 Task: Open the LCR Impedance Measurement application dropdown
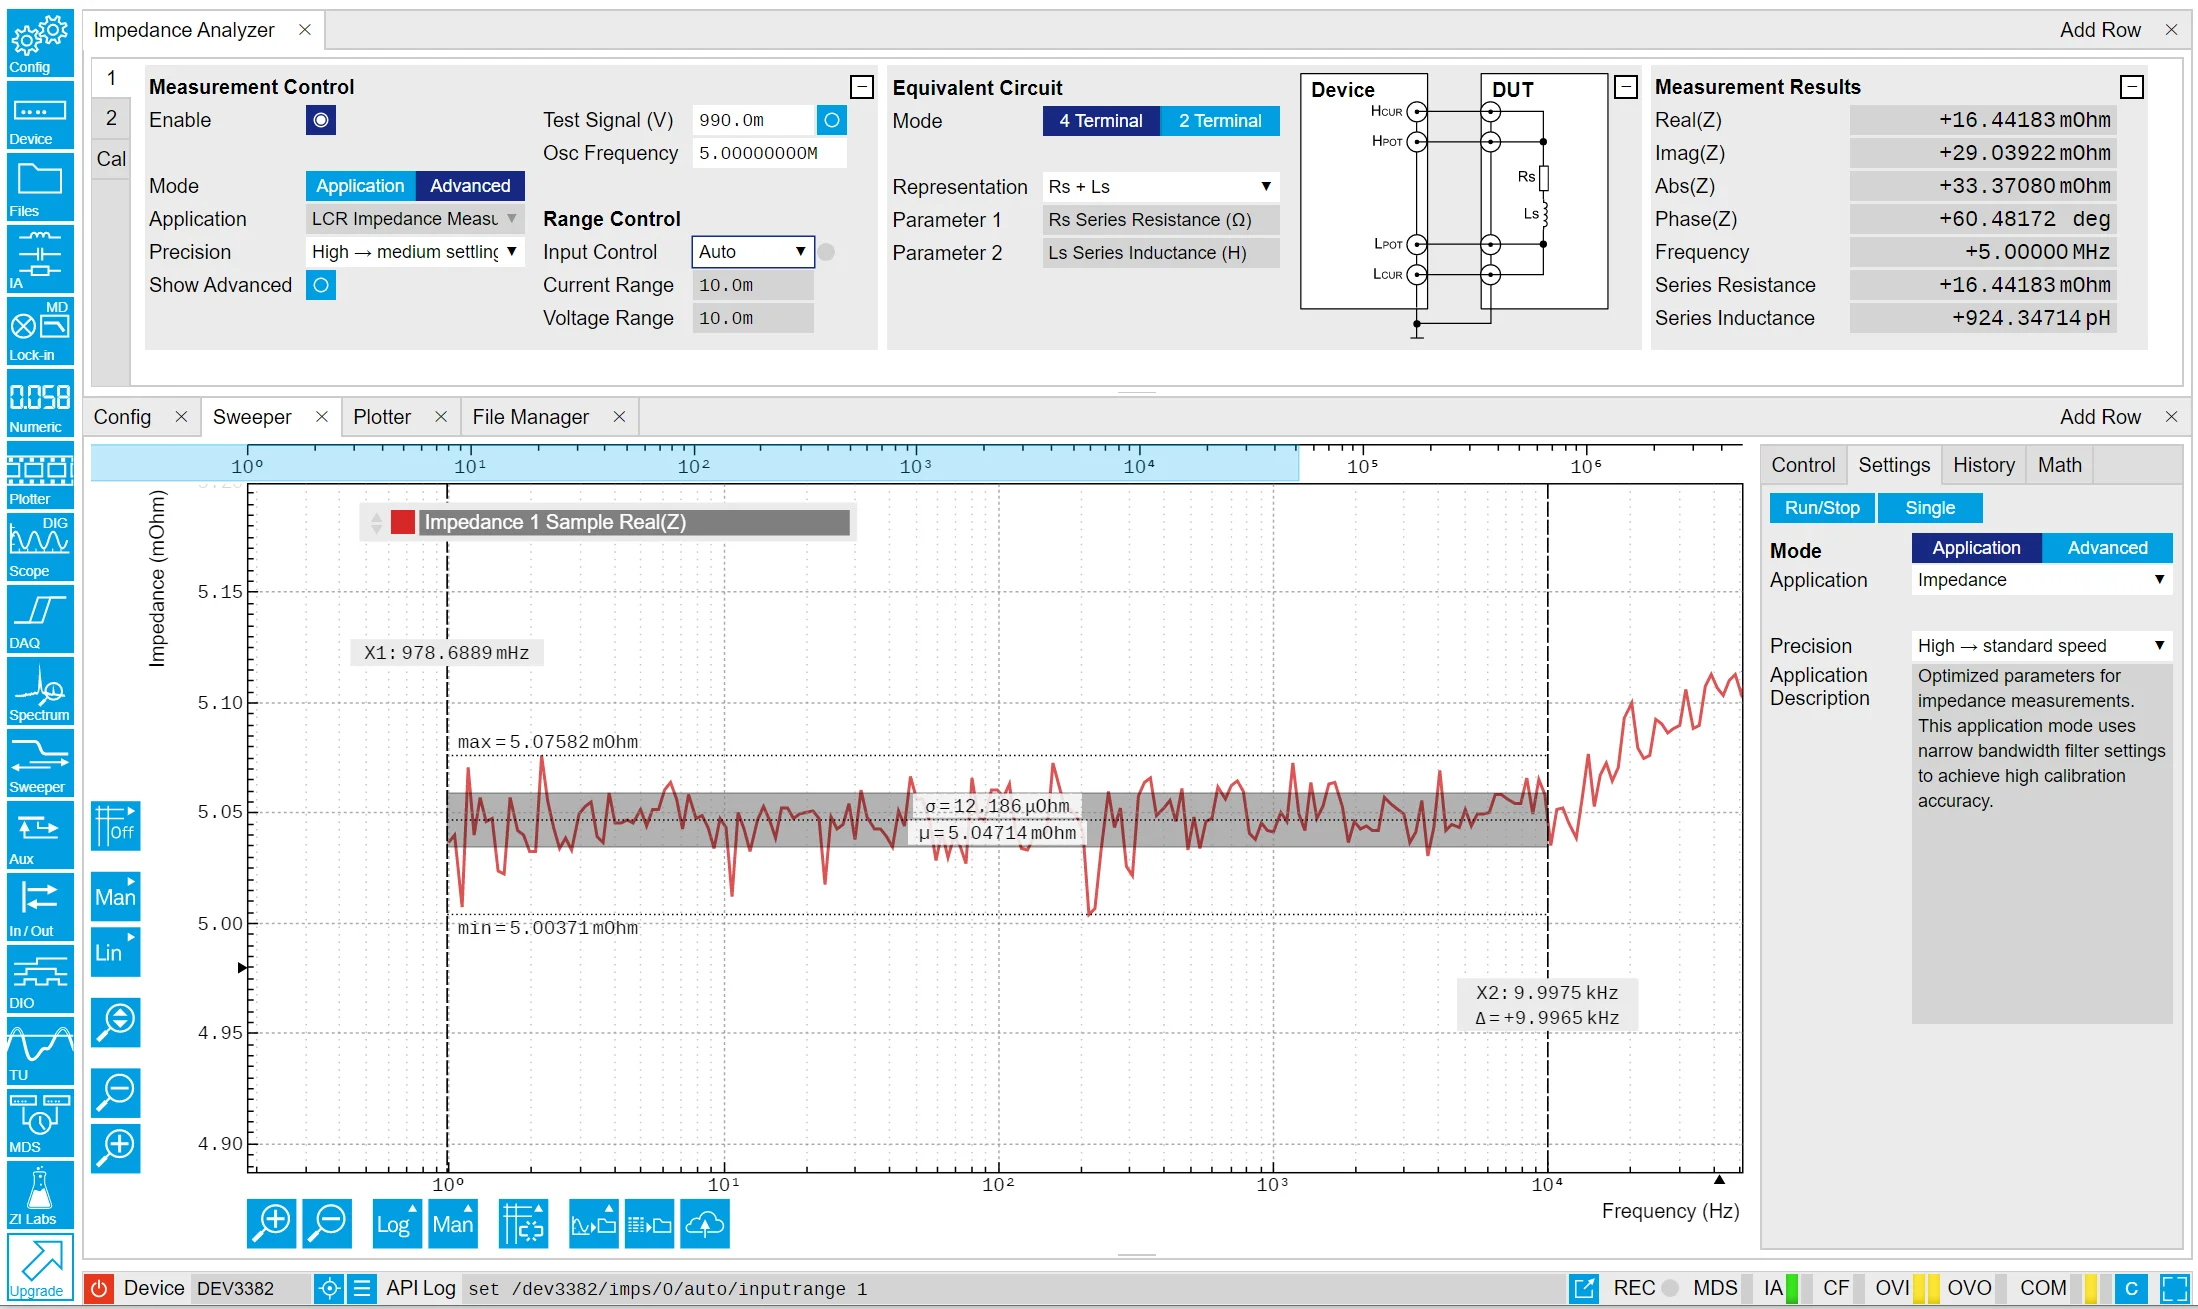click(415, 219)
